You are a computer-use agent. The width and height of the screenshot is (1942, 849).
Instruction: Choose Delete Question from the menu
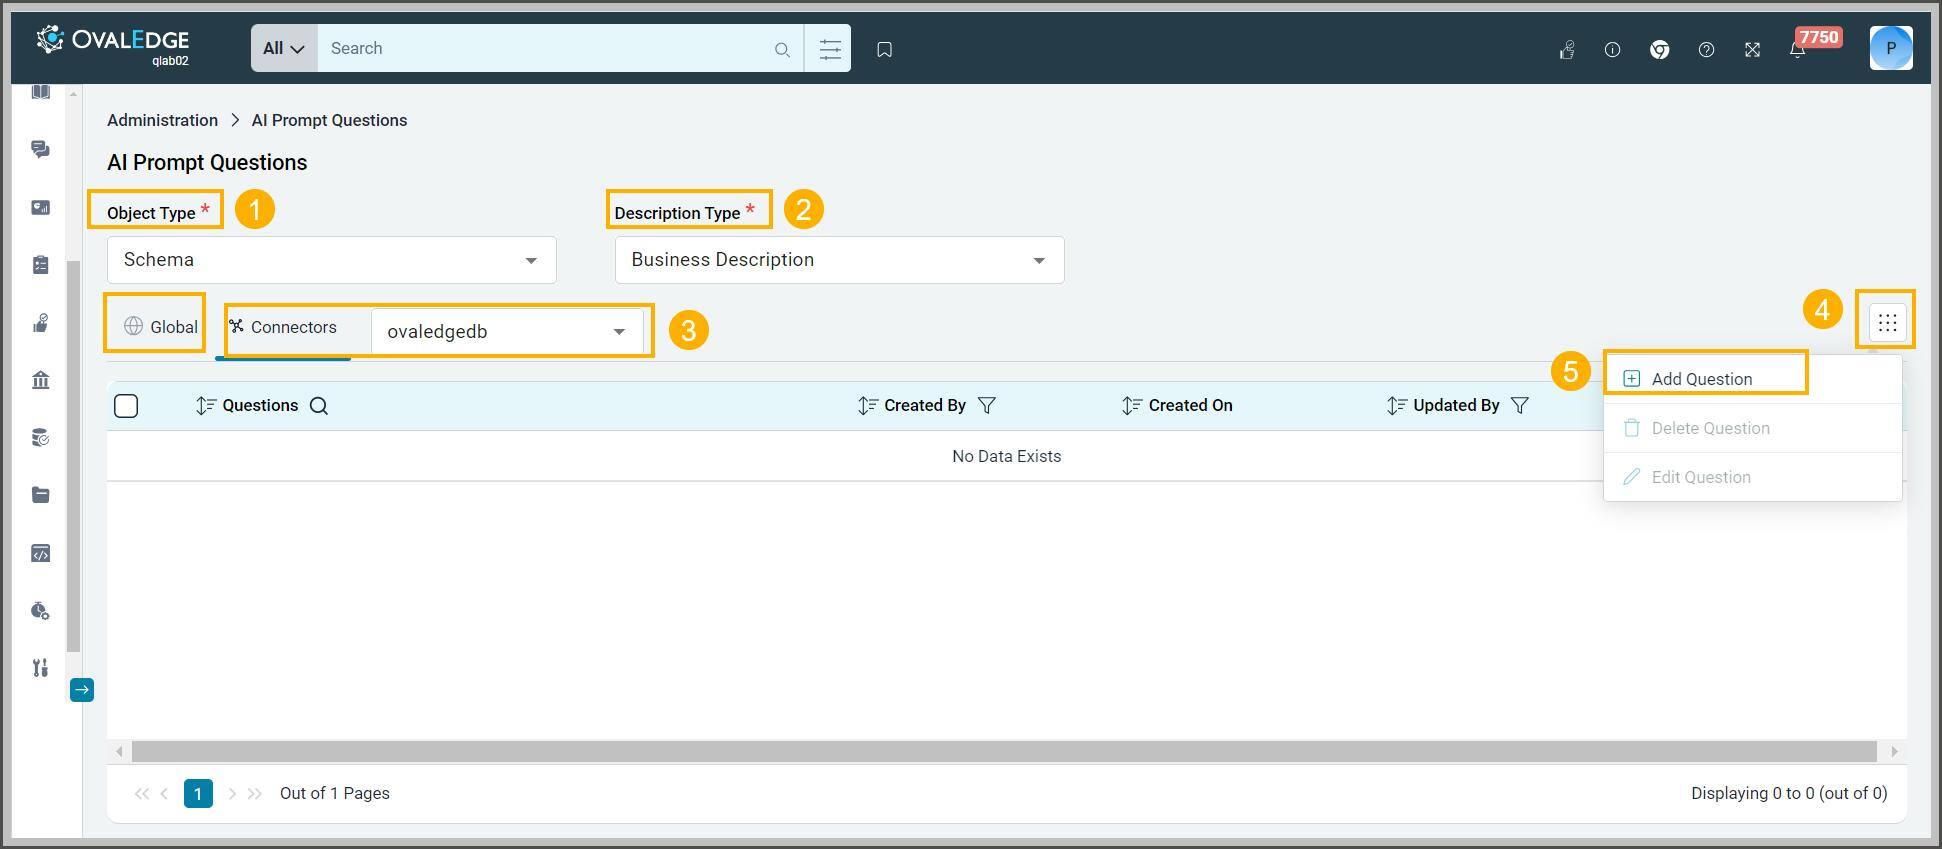point(1752,428)
